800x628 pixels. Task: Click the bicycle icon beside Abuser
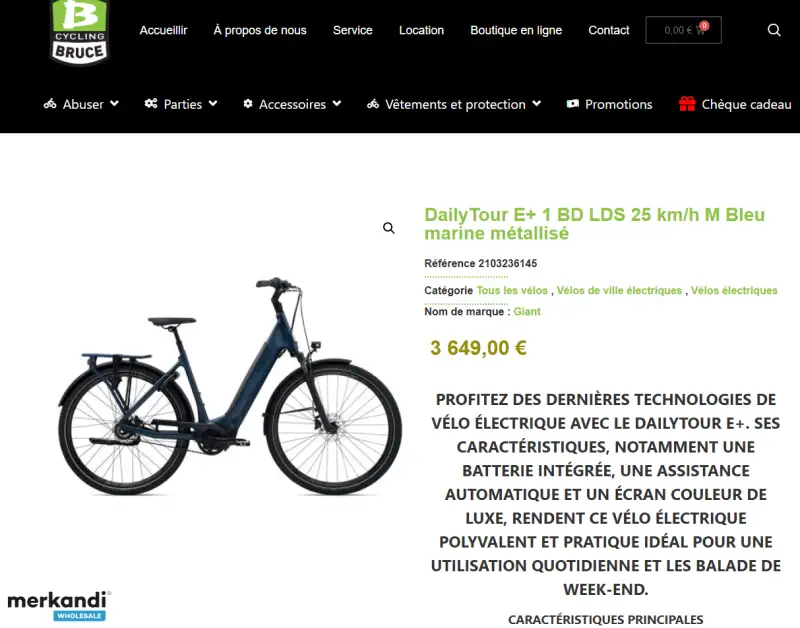coord(50,104)
